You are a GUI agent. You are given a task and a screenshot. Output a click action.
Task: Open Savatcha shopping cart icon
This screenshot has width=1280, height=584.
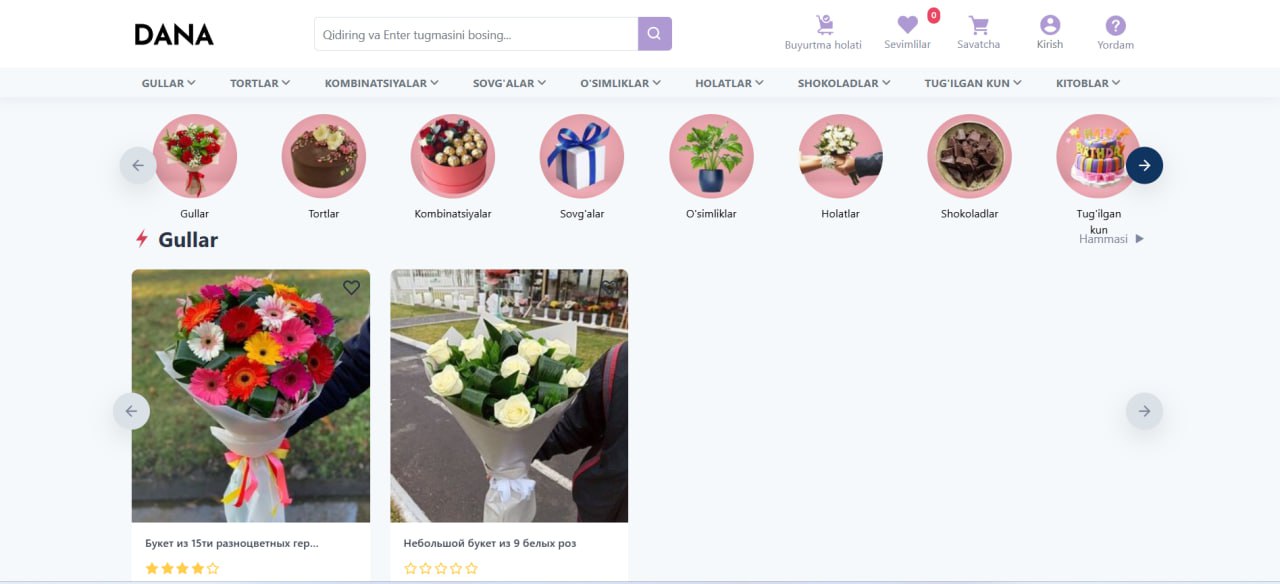tap(978, 25)
